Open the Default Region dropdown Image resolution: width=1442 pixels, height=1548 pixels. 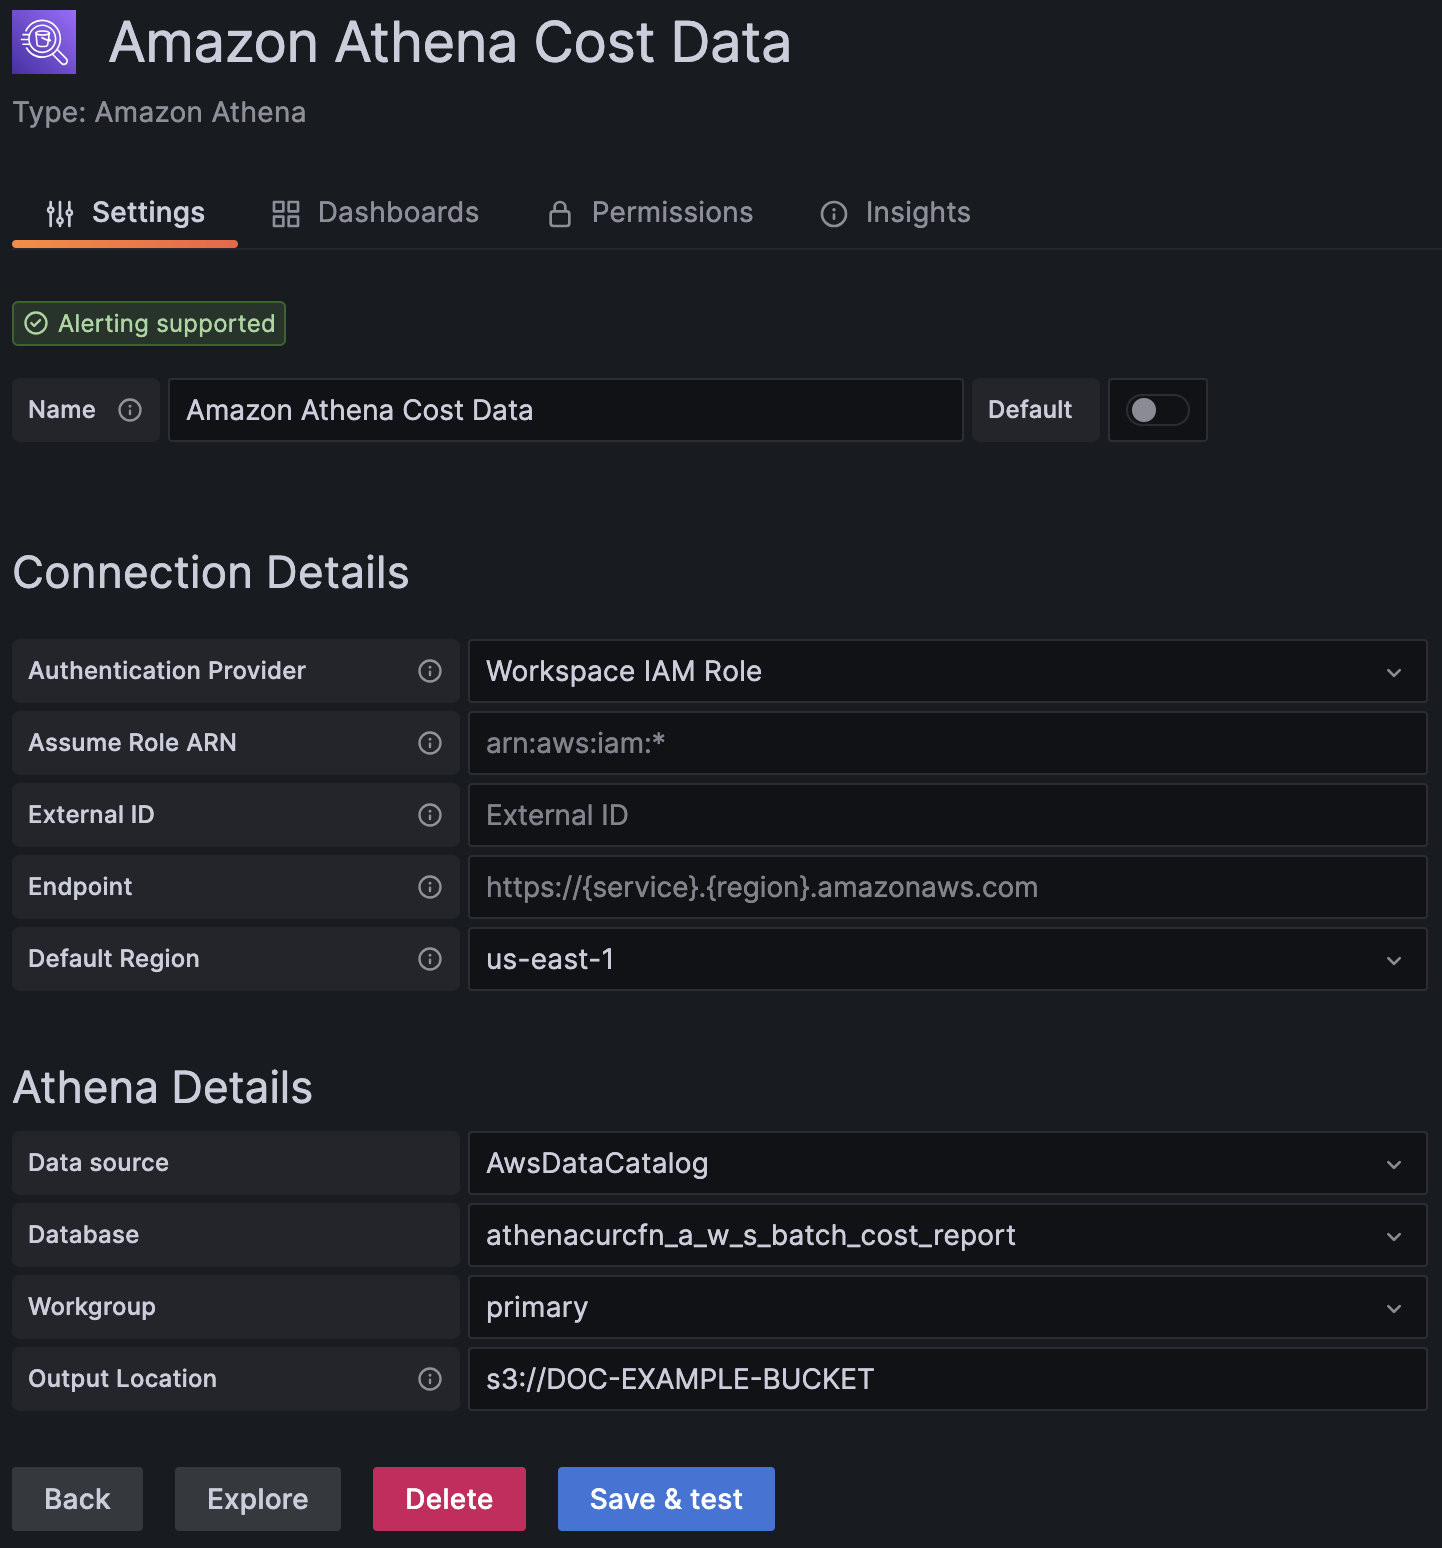pos(948,959)
